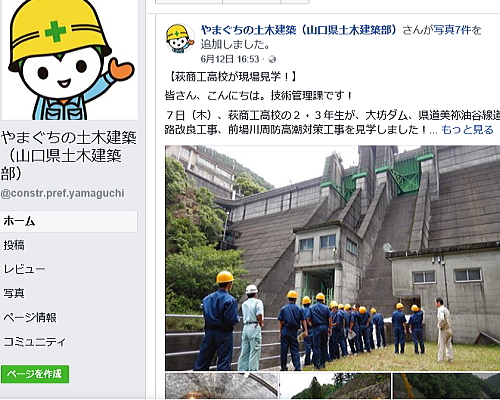This screenshot has height=400, width=500.
Task: Click the @constr.pref.yamaguchi username
Action: (x=62, y=194)
